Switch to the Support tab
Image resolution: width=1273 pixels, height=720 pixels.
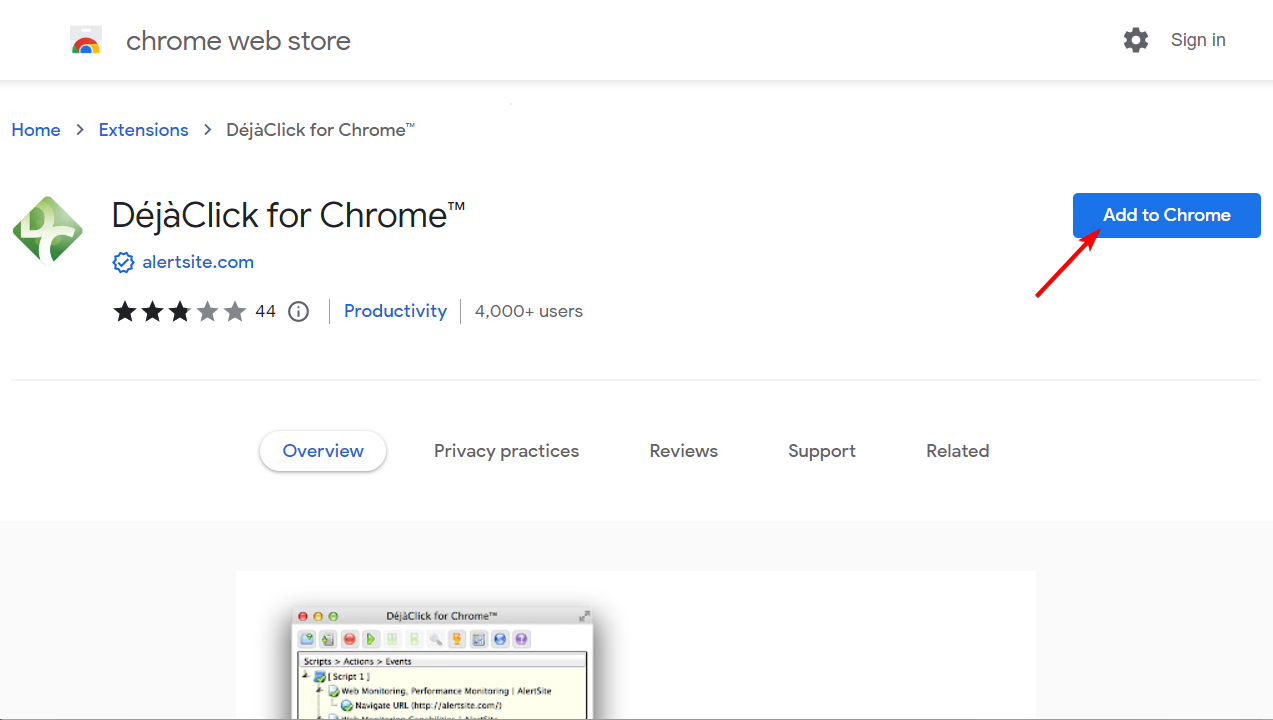[x=821, y=451]
